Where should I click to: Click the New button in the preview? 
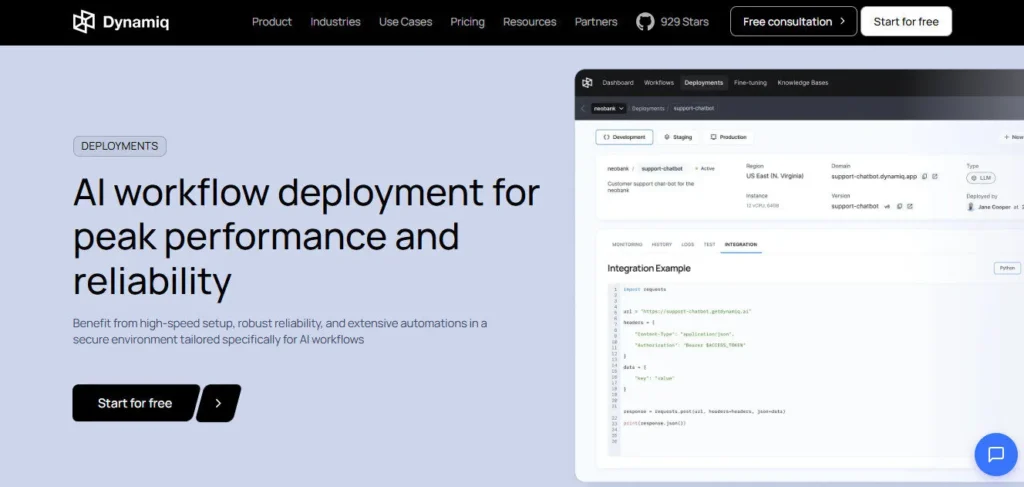[x=1014, y=137]
